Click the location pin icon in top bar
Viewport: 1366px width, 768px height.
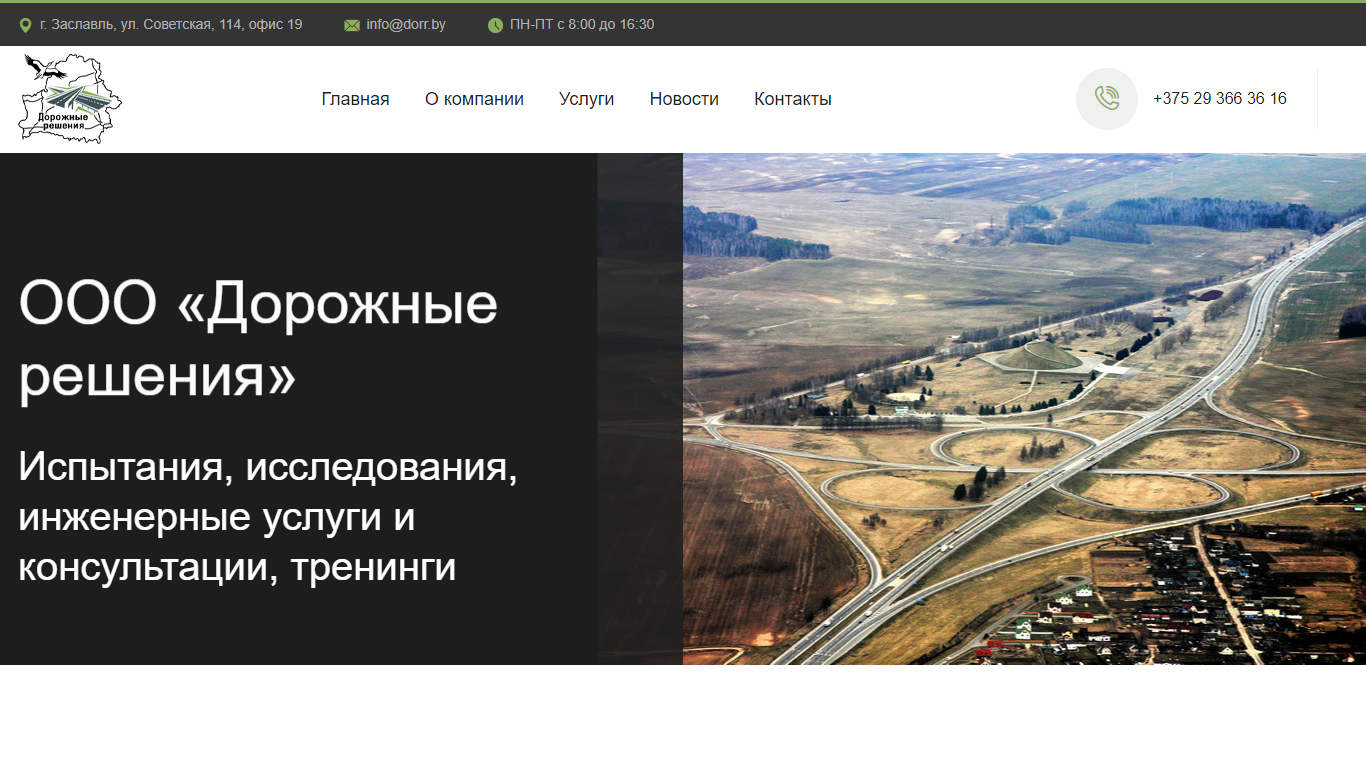click(26, 25)
